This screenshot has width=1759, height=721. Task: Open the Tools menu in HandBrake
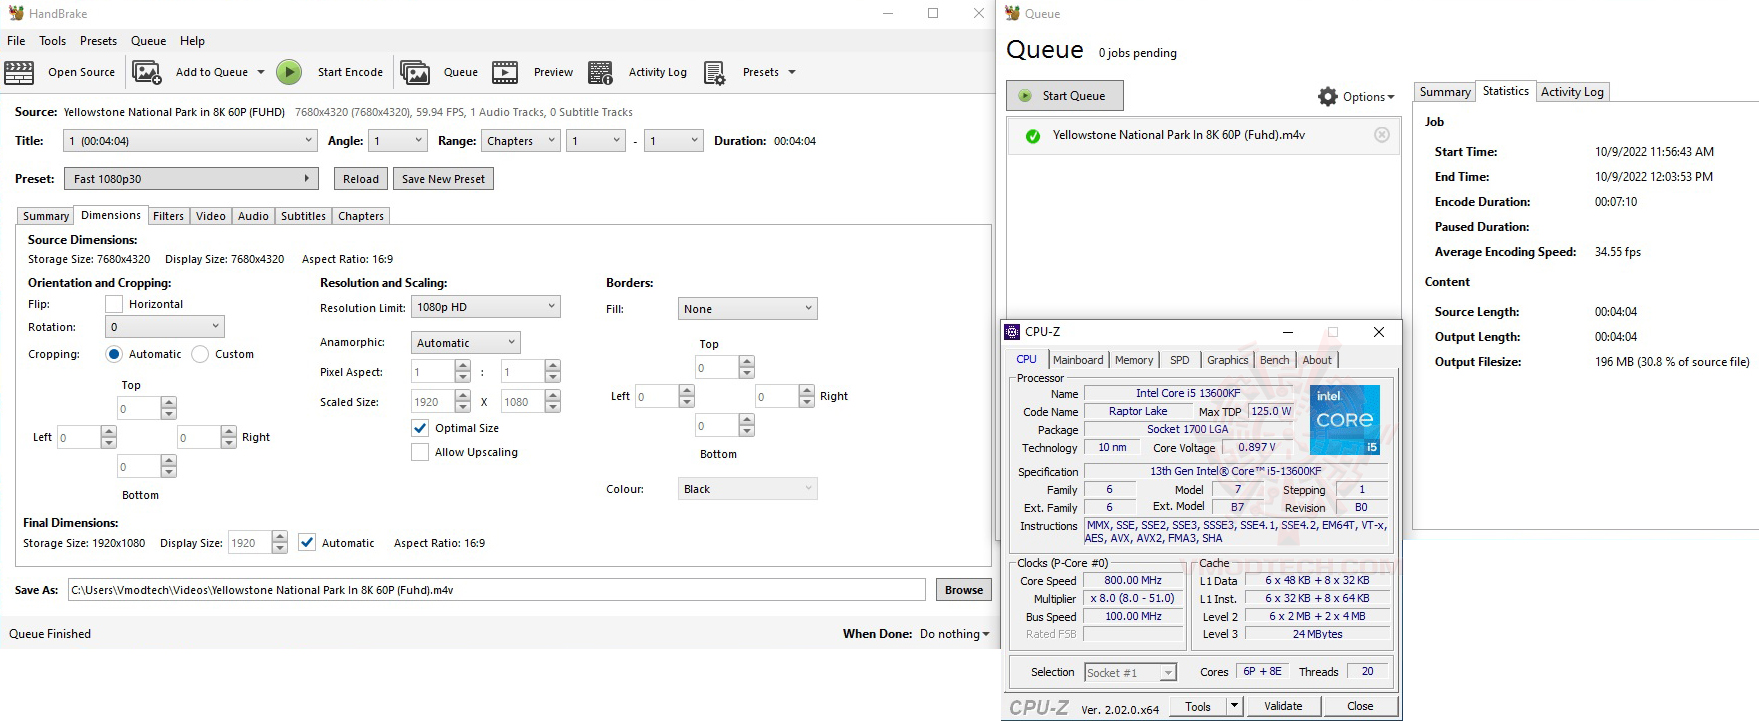tap(53, 41)
